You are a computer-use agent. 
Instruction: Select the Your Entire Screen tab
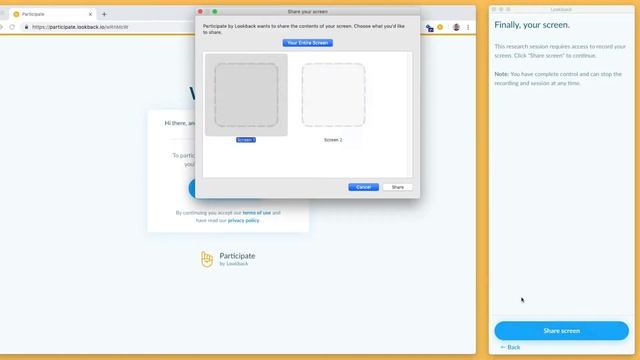pos(308,43)
